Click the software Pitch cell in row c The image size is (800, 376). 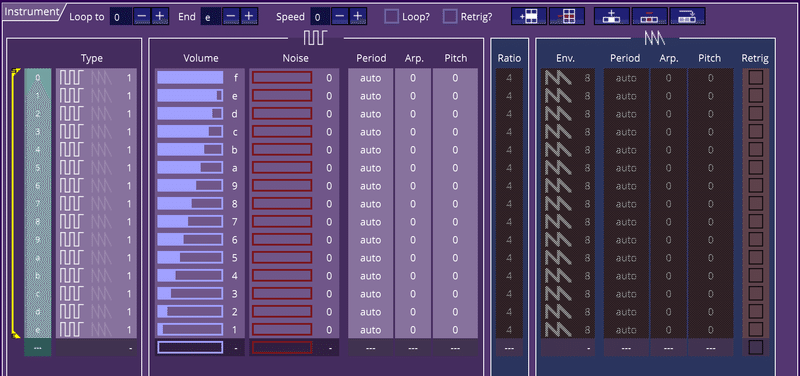click(x=455, y=294)
